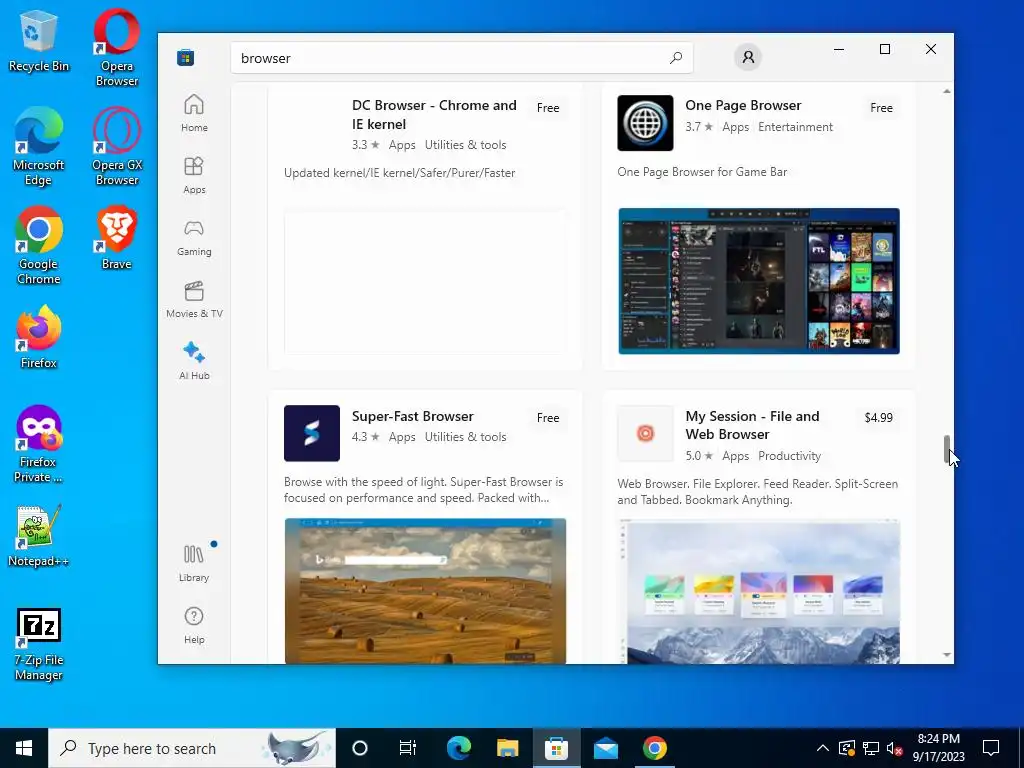Viewport: 1024px width, 768px height.
Task: Click the My Session screenshot thumbnail
Action: [x=759, y=591]
